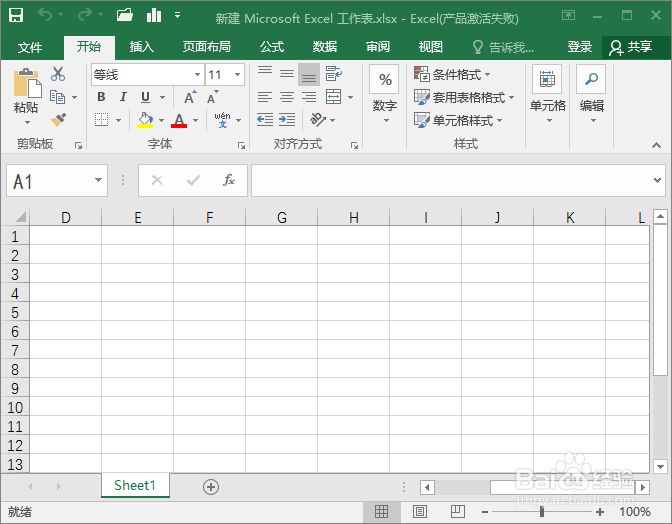Increase font size with large A
672x524 pixels.
190,97
